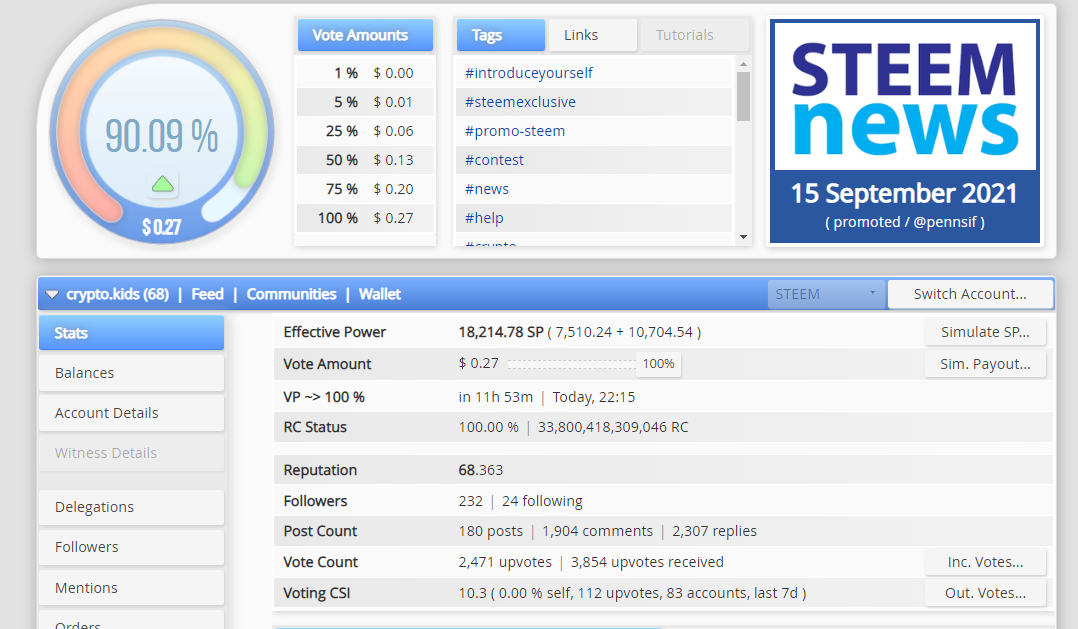Select the Stats sidebar tab

[131, 333]
